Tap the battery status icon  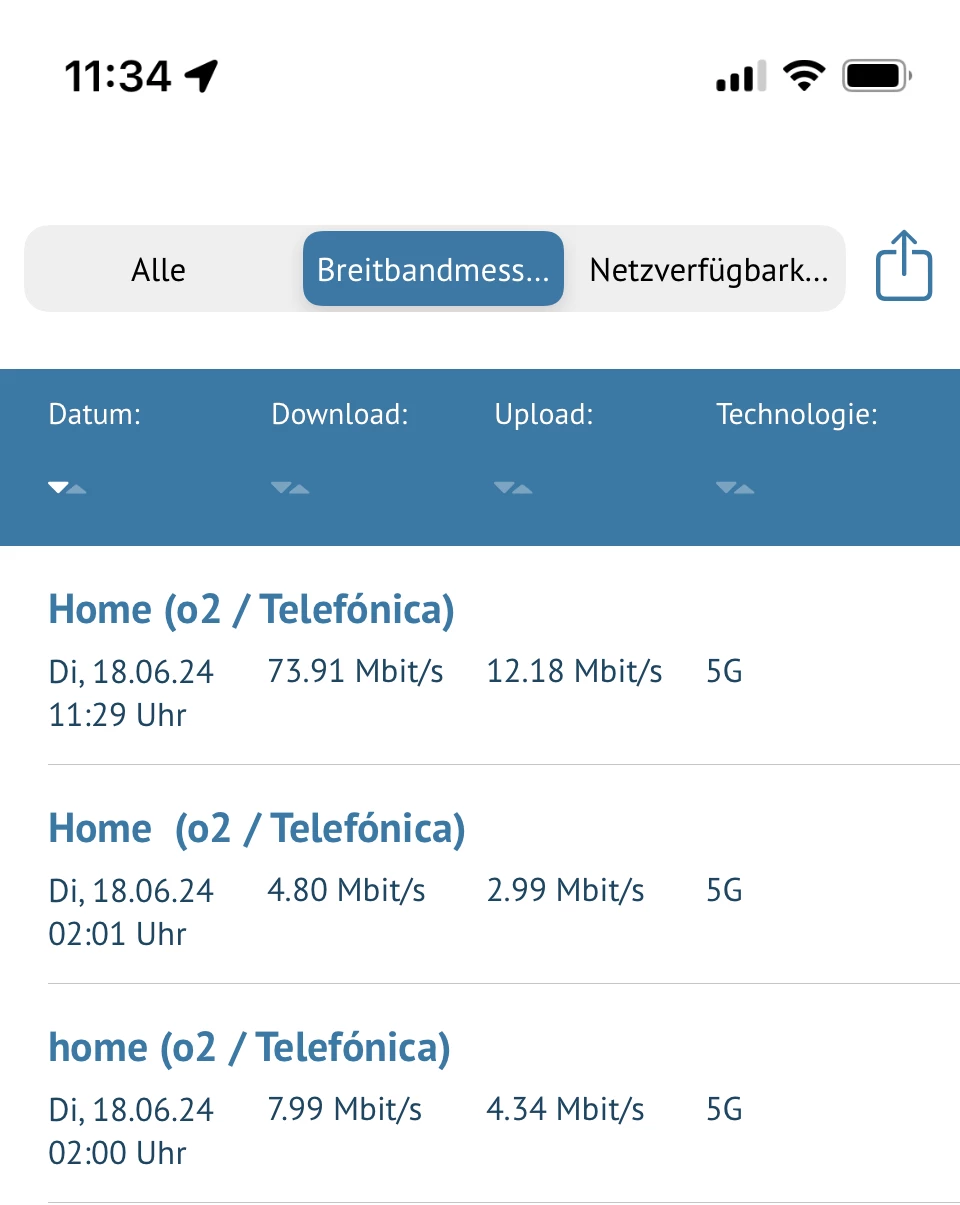[x=877, y=75]
